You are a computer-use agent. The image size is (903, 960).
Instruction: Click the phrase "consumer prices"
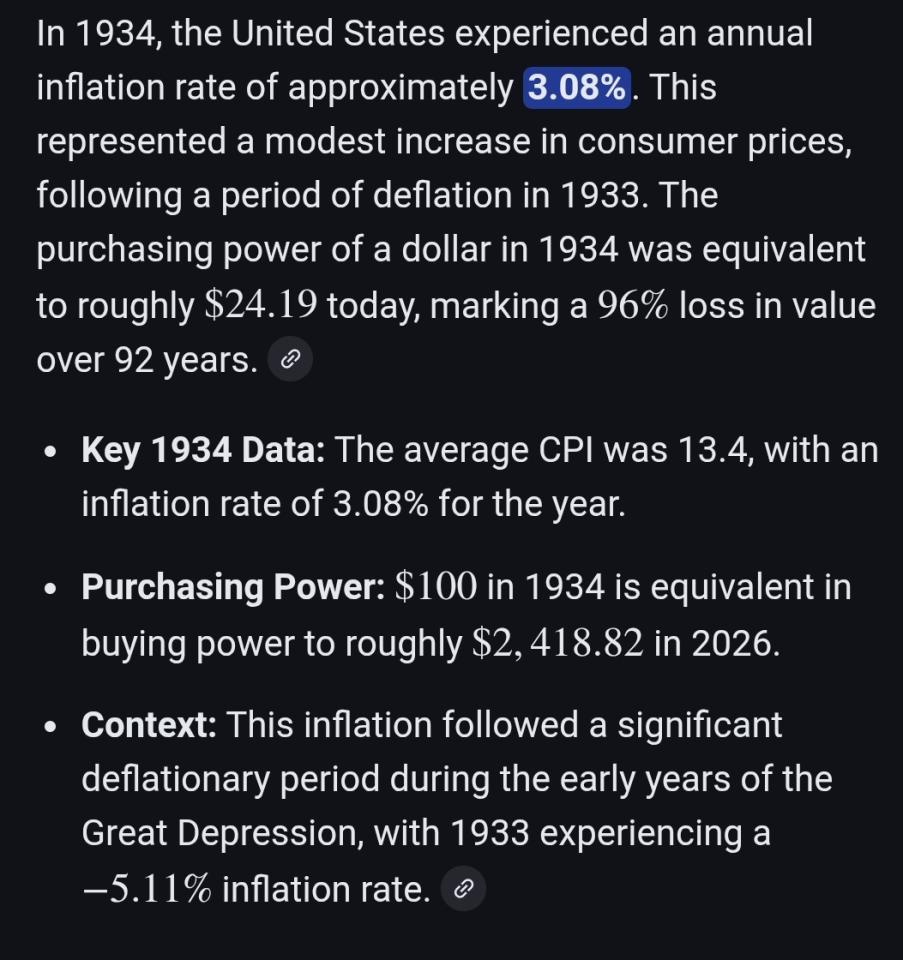coord(713,142)
